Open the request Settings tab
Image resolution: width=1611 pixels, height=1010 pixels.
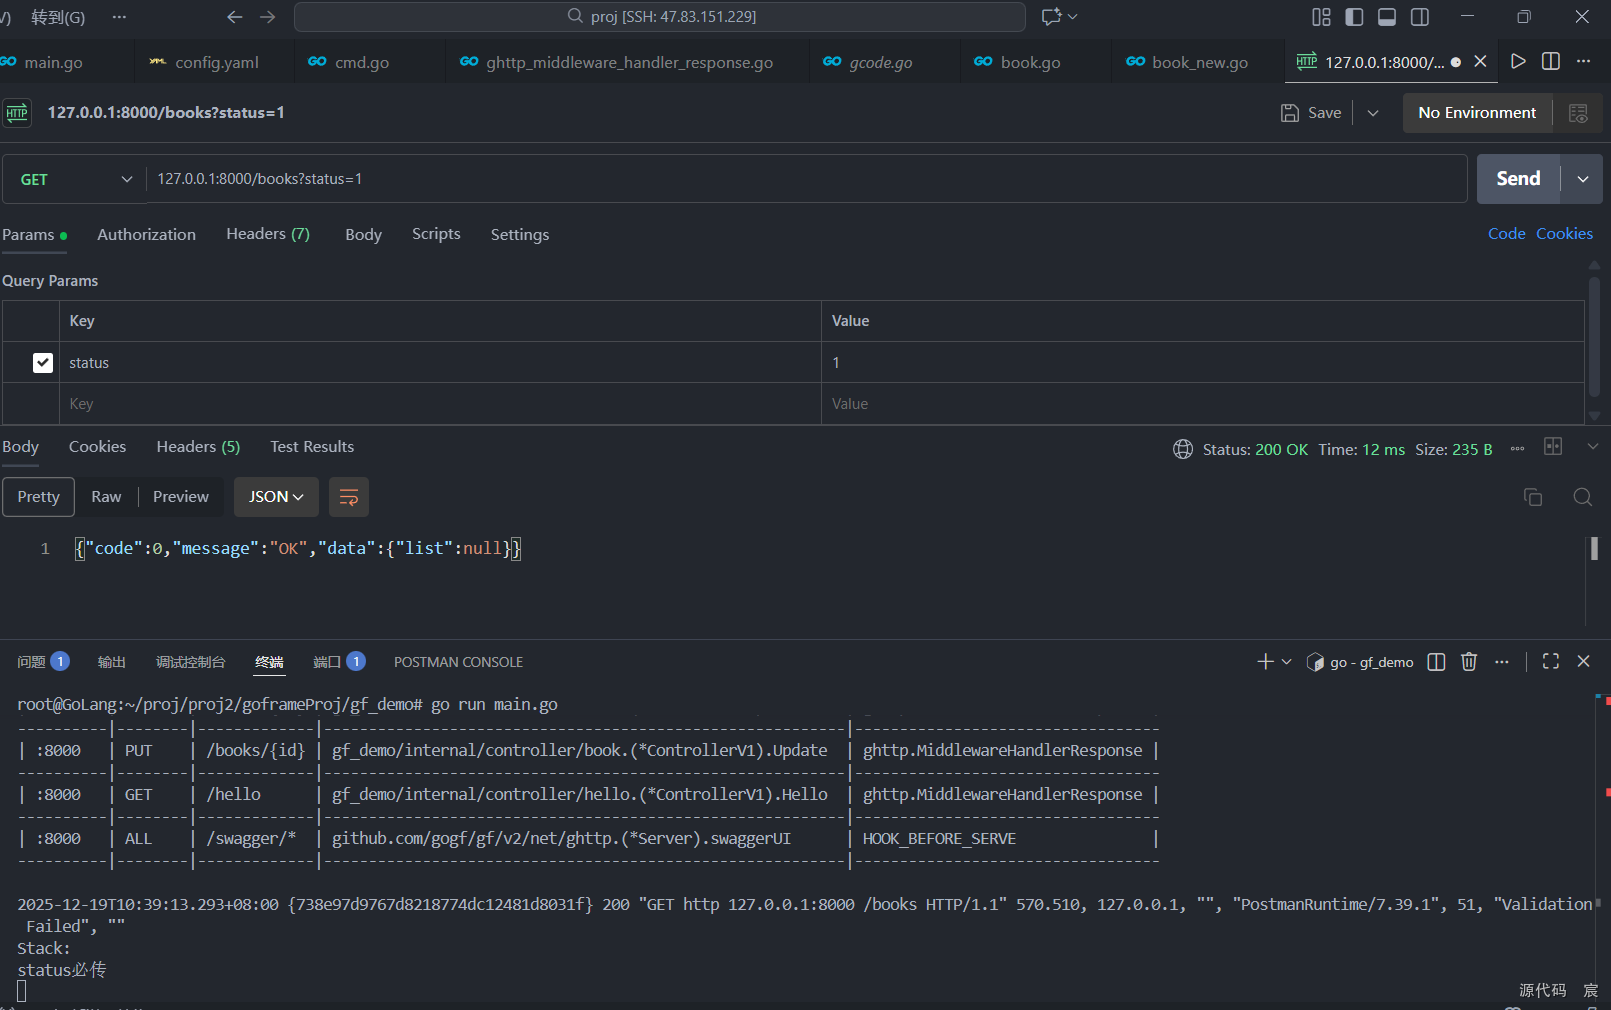click(520, 234)
